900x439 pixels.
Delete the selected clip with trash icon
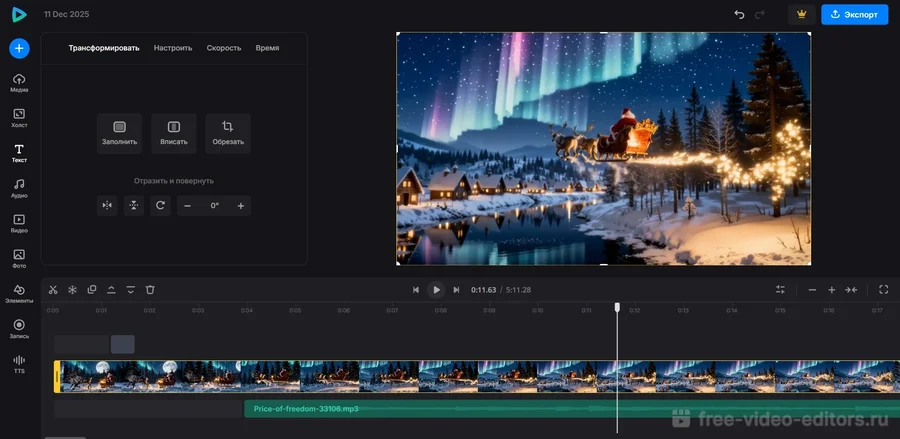coord(150,290)
